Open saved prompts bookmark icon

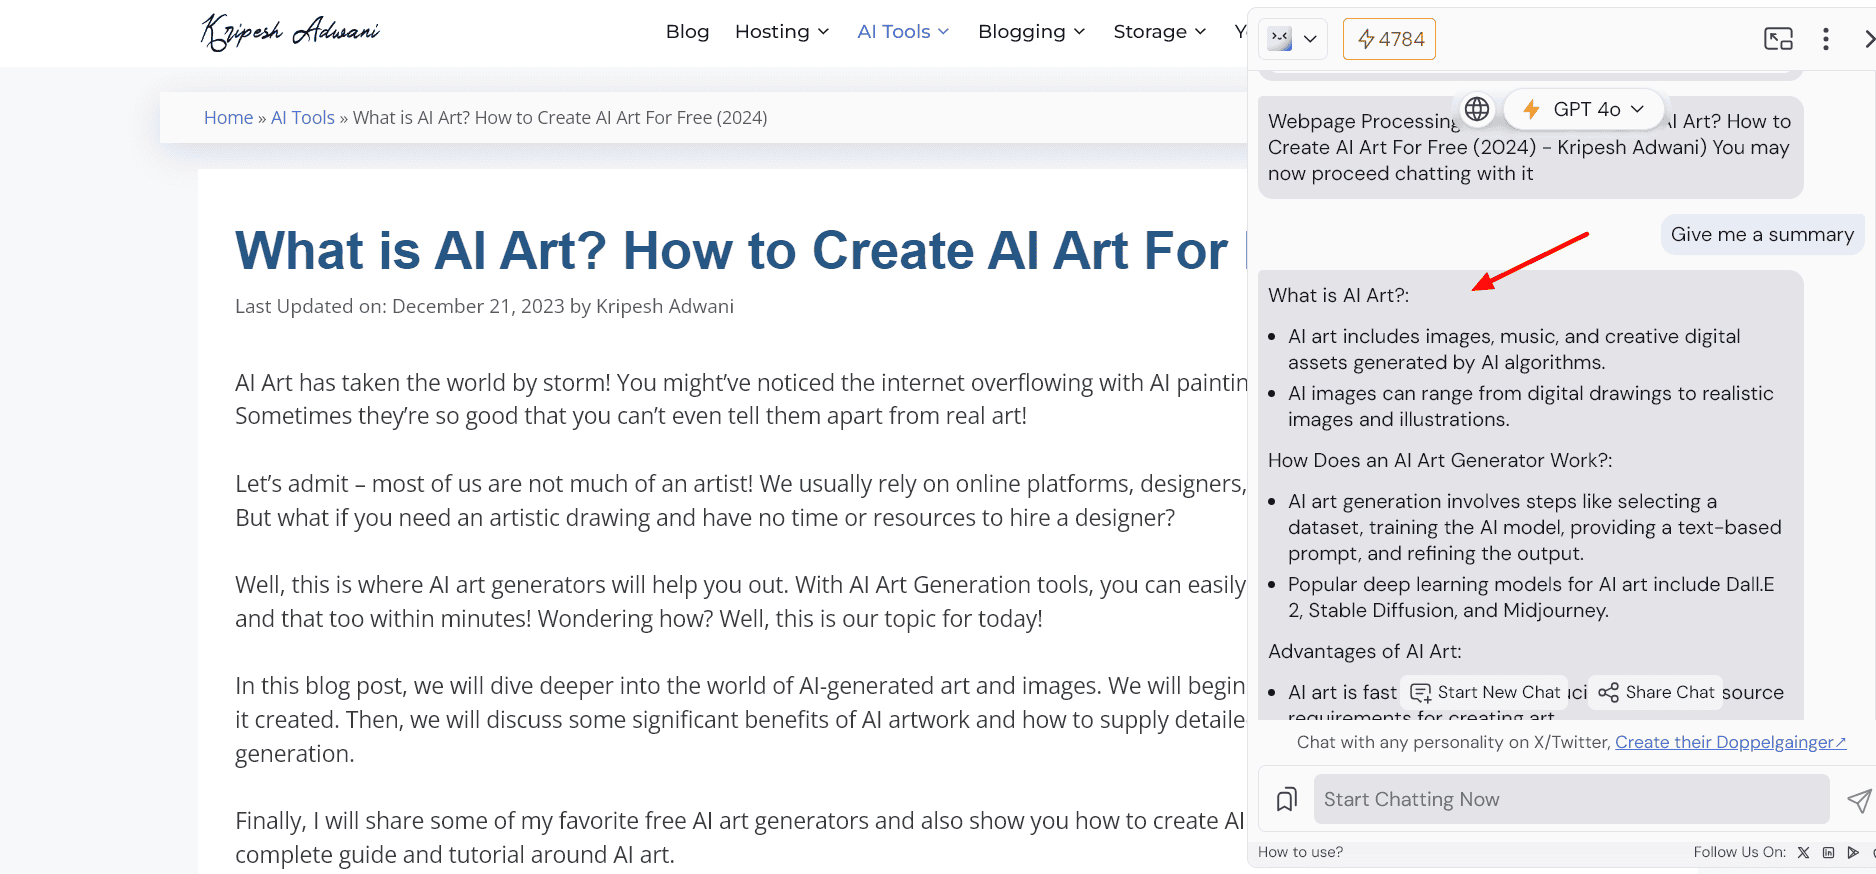(1287, 799)
